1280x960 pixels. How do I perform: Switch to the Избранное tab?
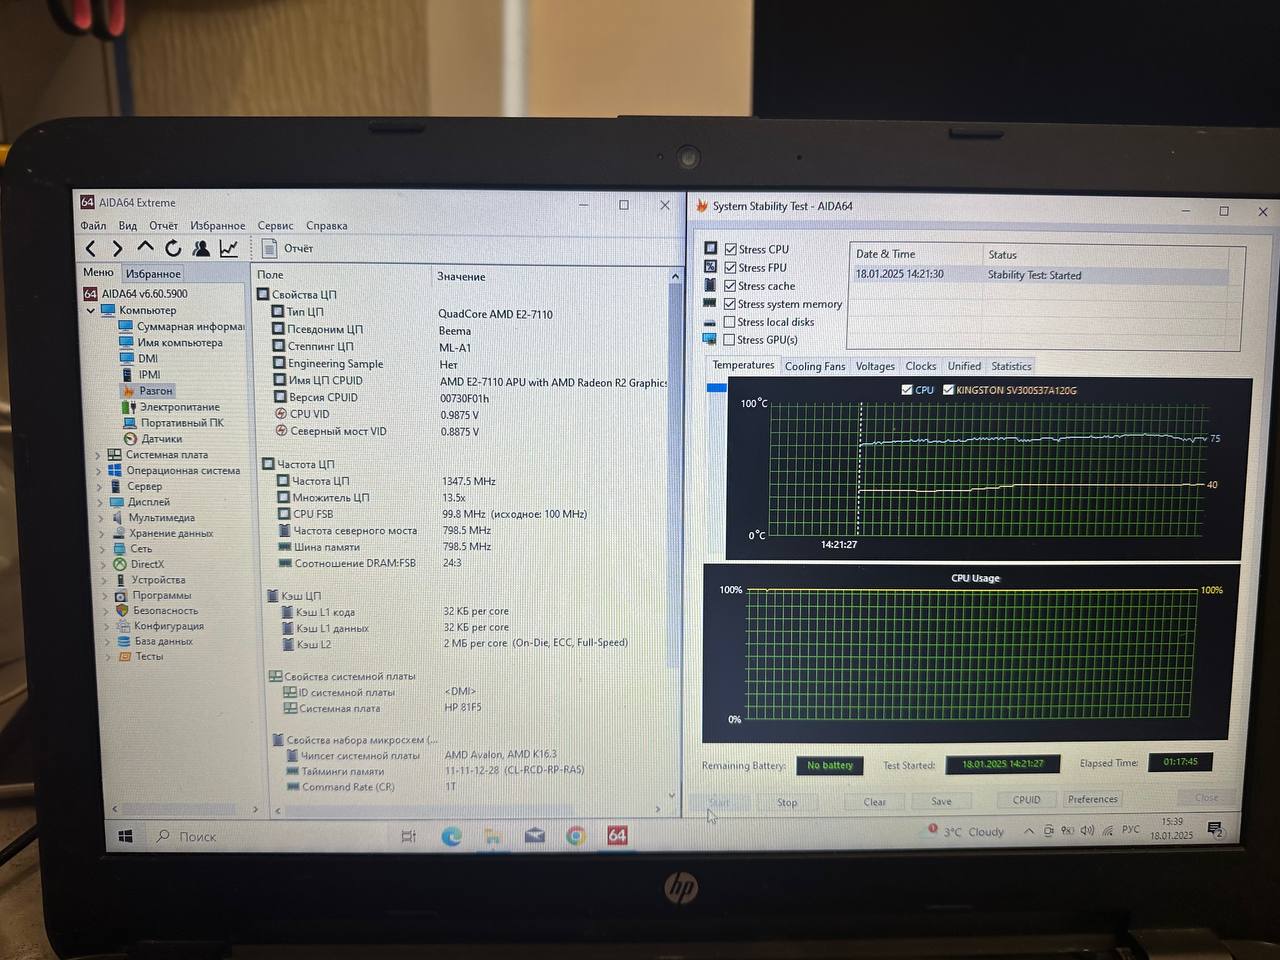click(x=153, y=273)
